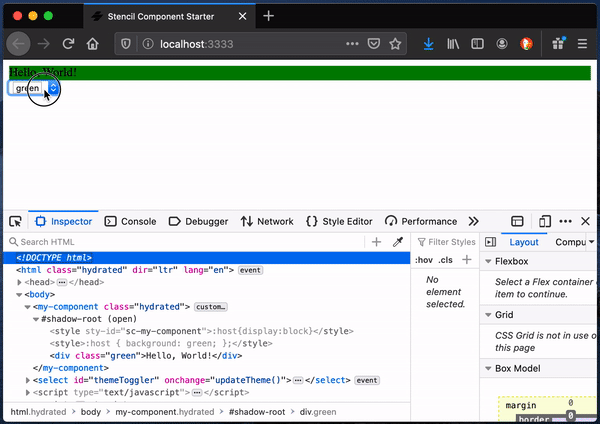Open the page actions three-dot menu

[x=352, y=44]
